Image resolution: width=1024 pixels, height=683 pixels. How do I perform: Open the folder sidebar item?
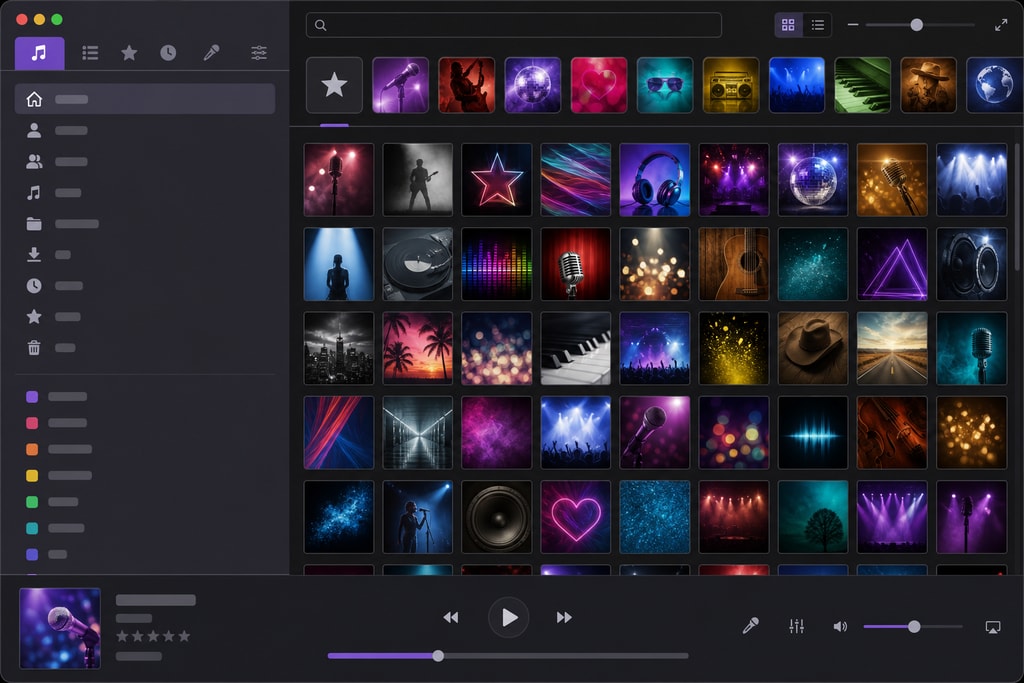coord(34,224)
